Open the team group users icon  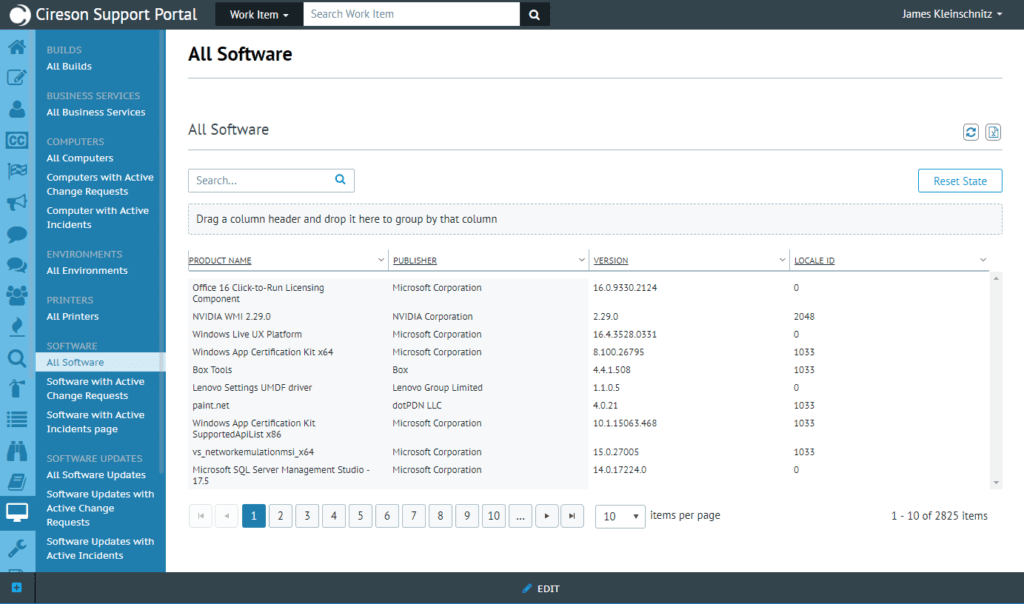point(17,296)
